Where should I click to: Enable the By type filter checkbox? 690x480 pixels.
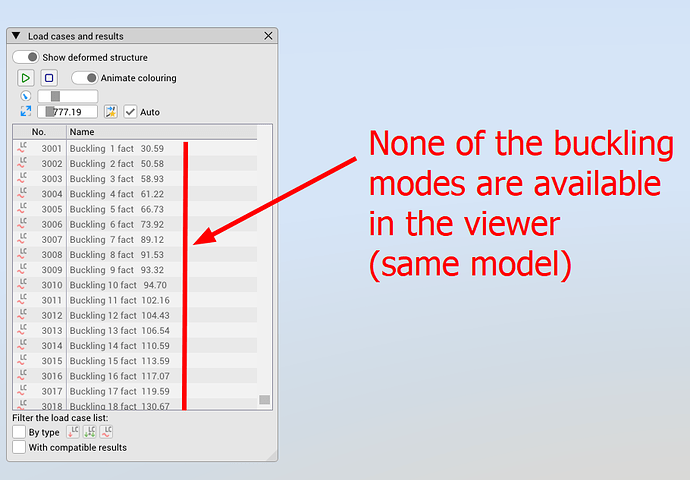point(19,432)
